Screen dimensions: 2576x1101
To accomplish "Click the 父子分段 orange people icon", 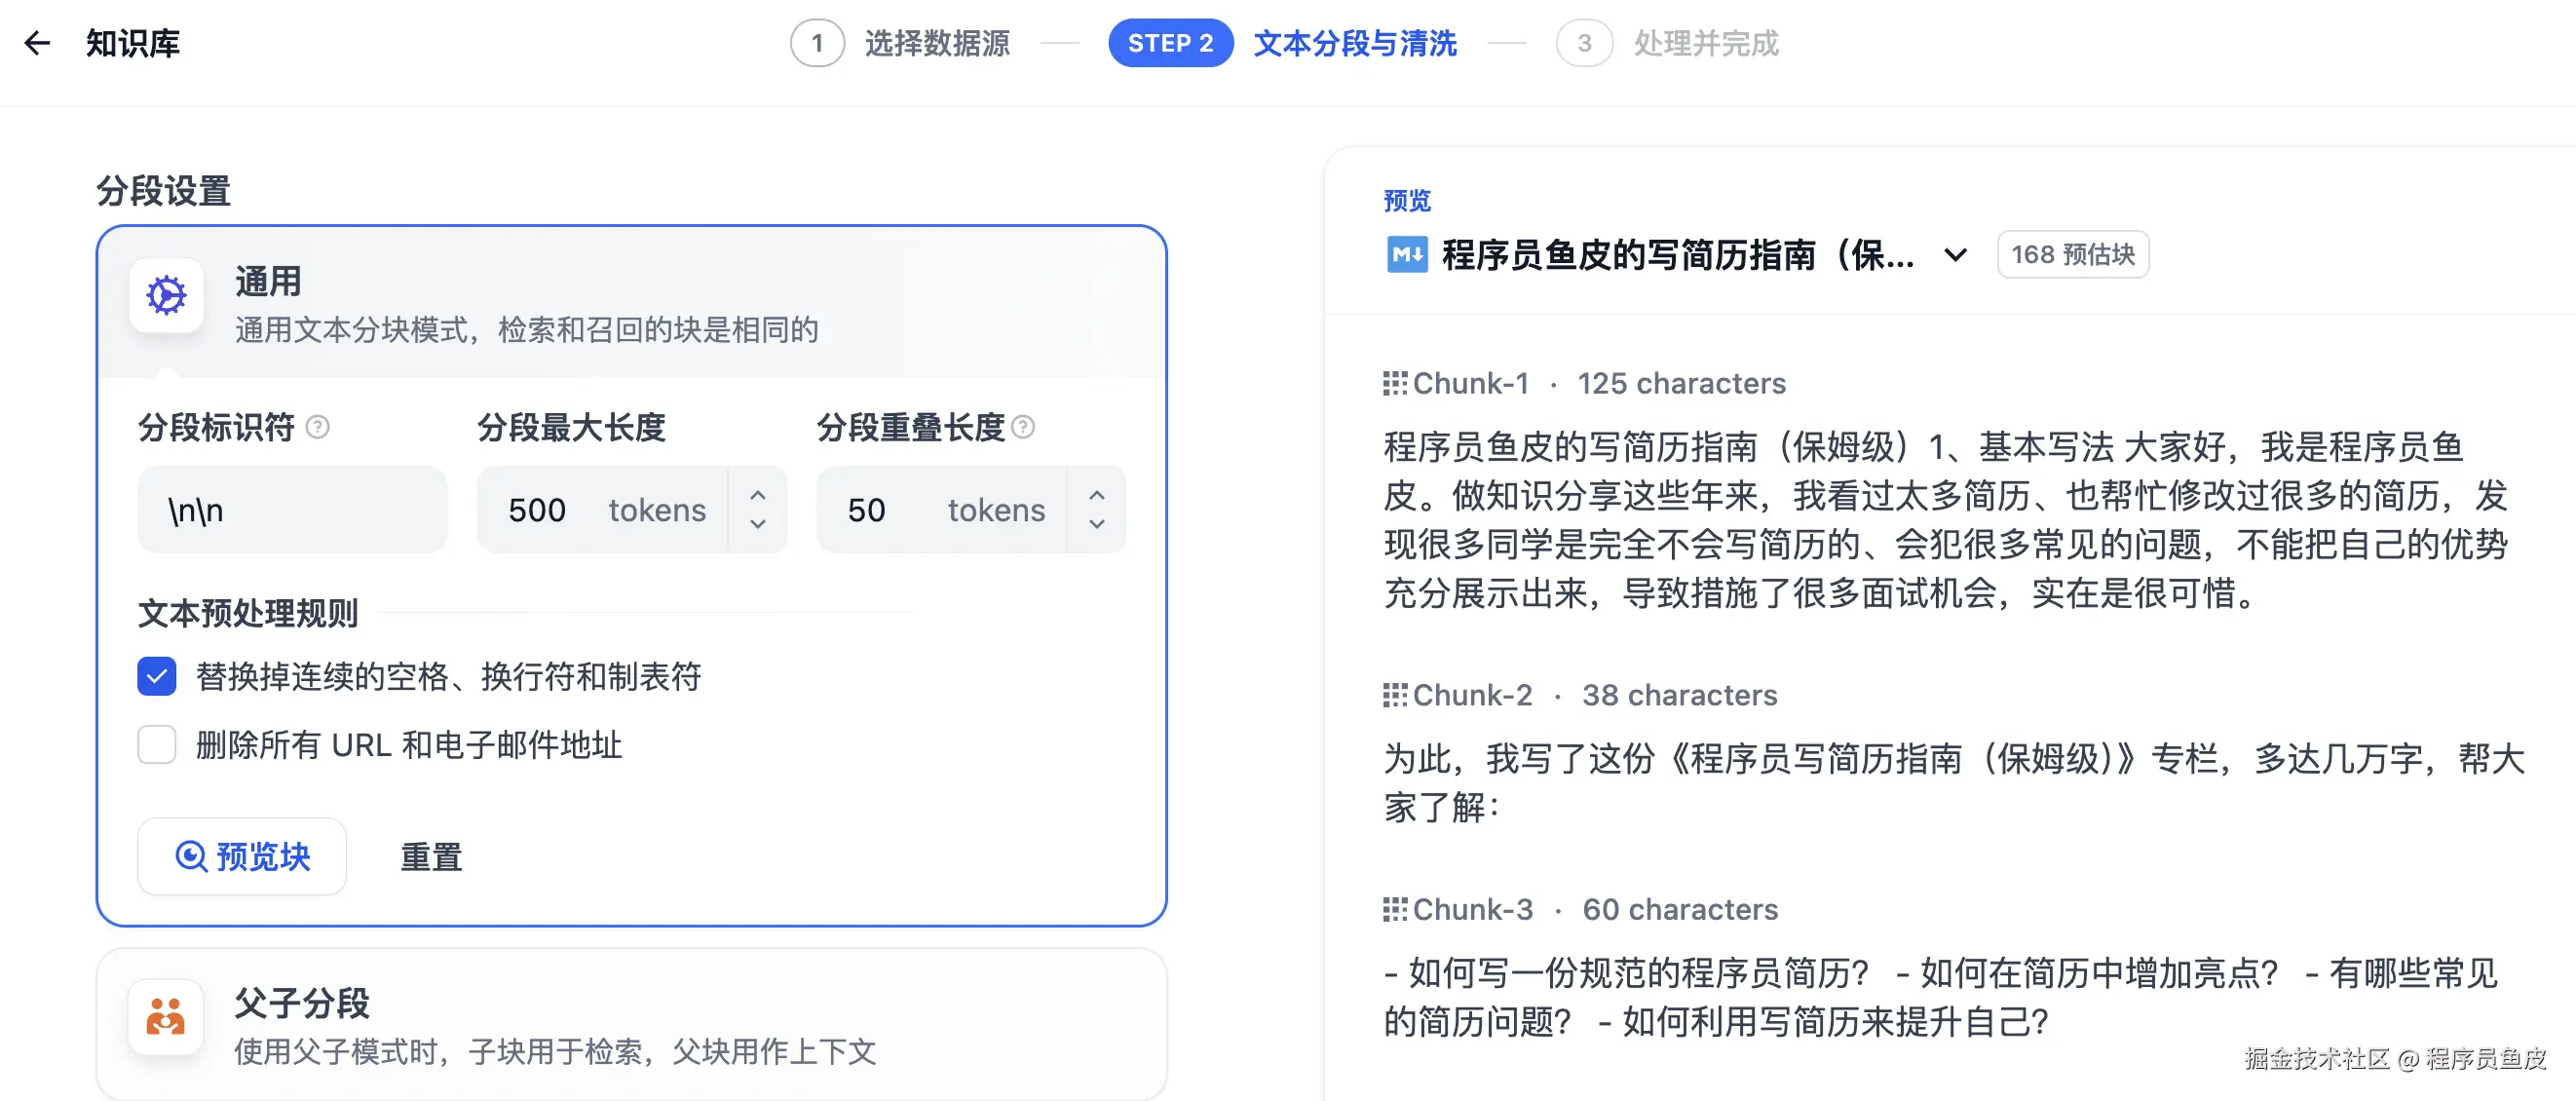I will [x=166, y=1016].
